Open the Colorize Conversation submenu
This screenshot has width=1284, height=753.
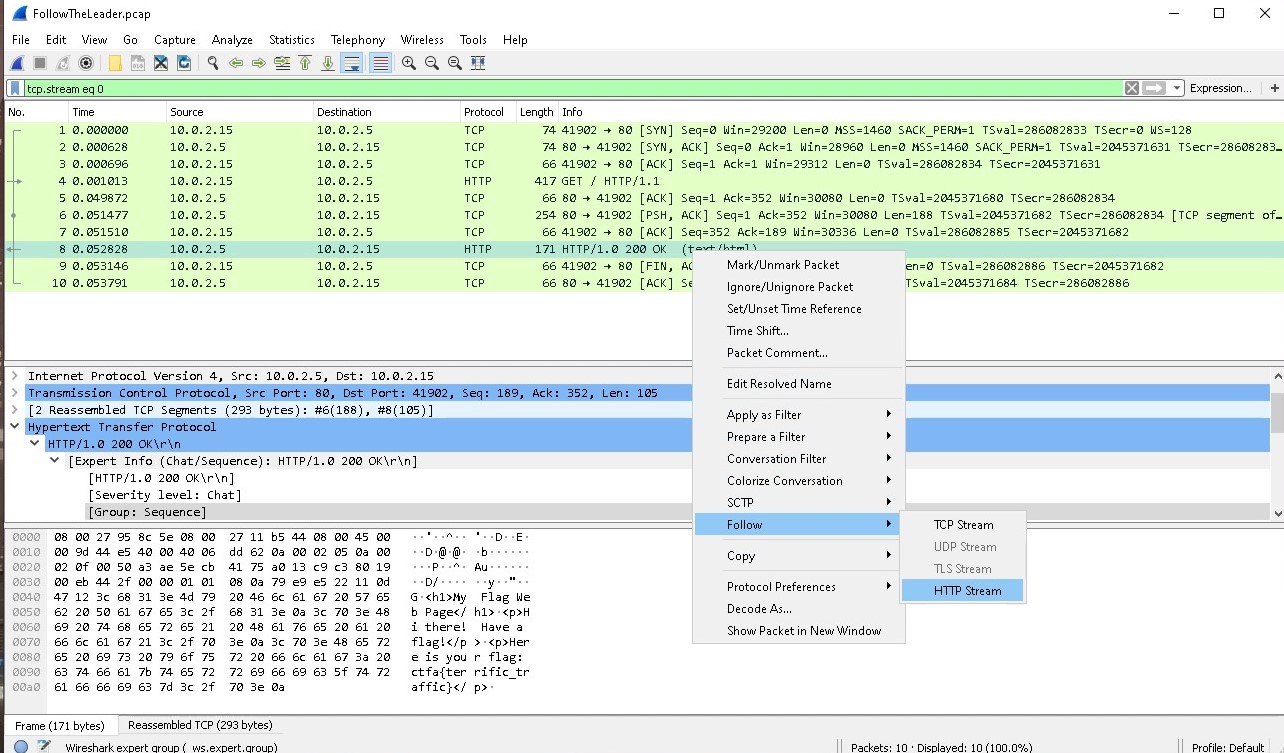point(799,481)
